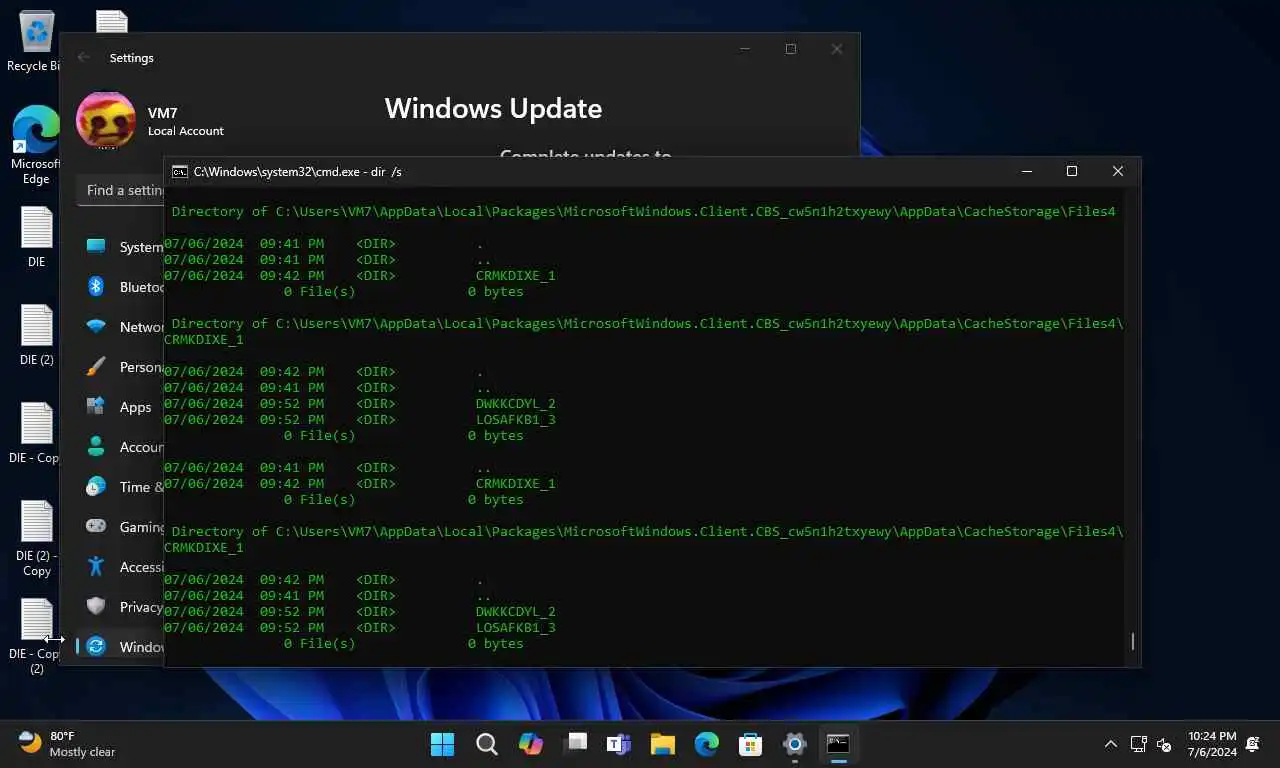Viewport: 1280px width, 768px height.
Task: Open Apps in Settings sidebar
Action: (121, 407)
